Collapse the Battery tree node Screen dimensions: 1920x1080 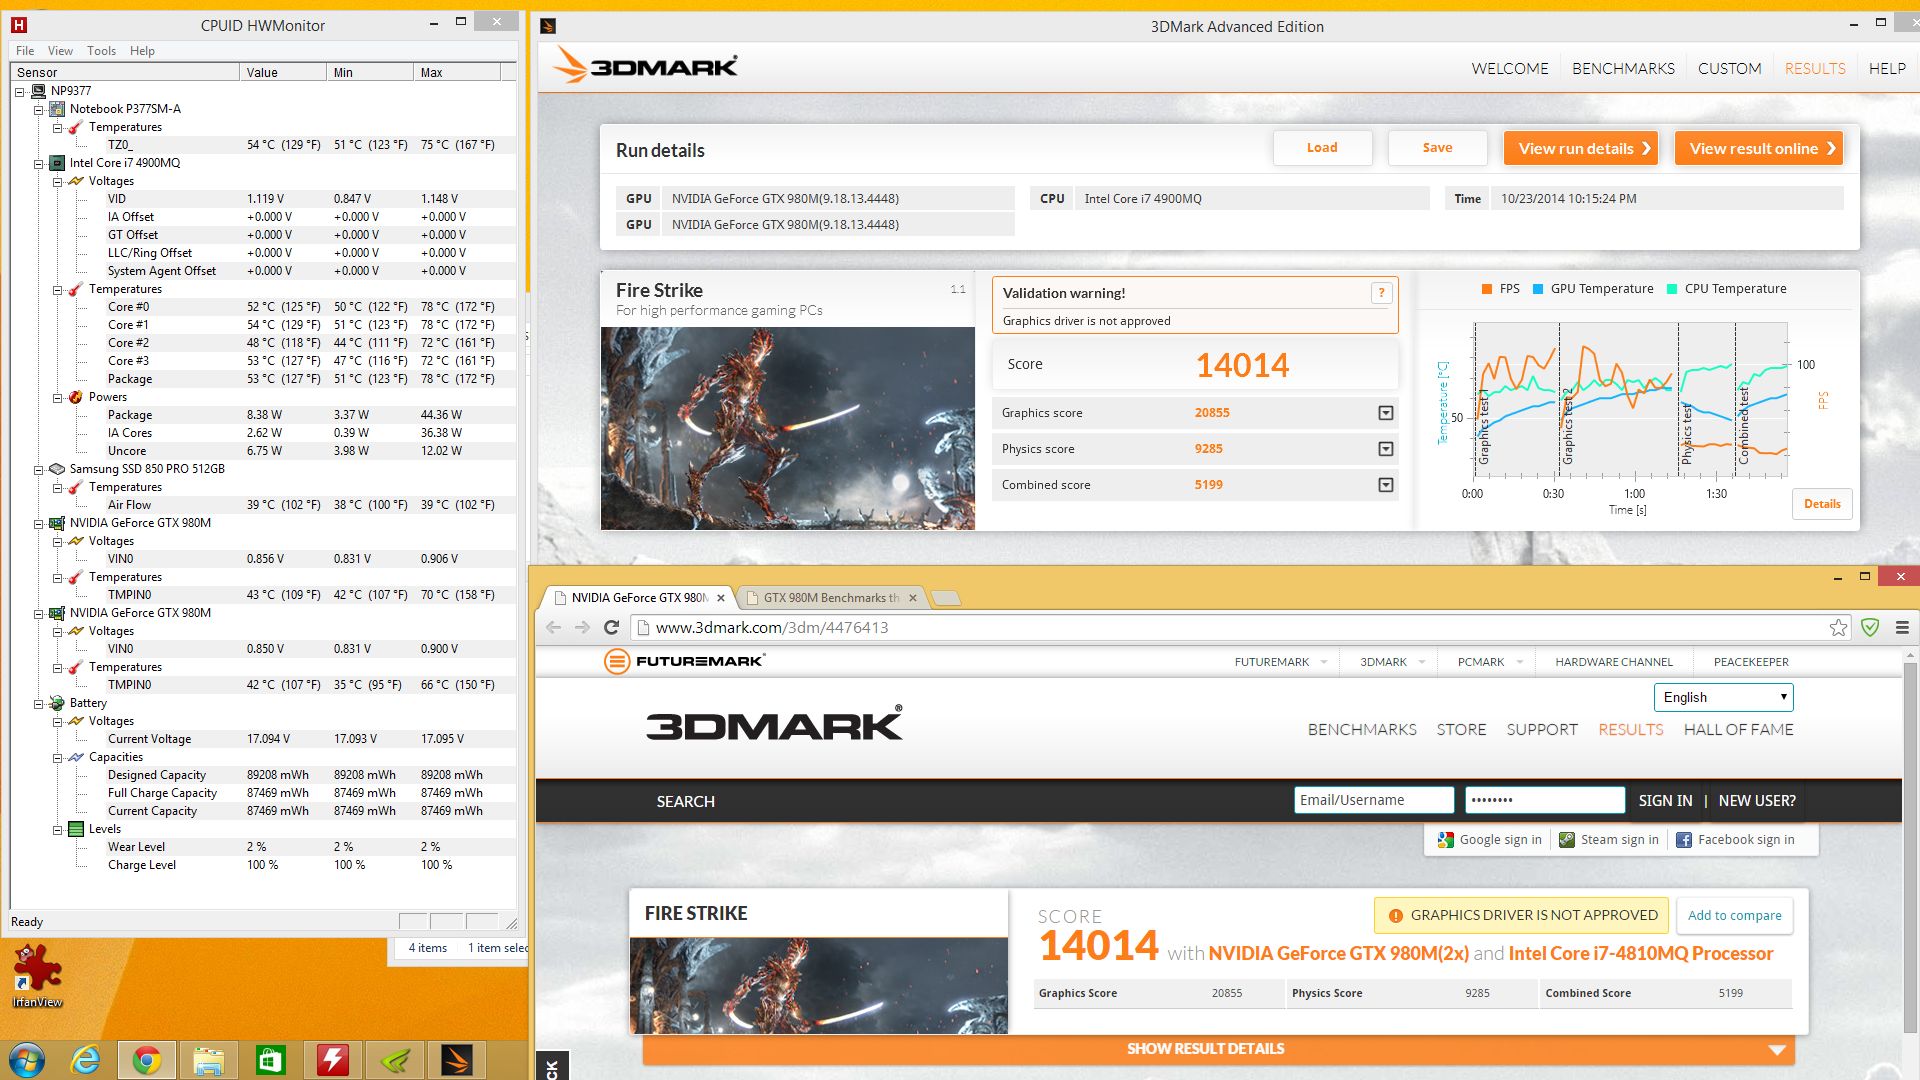tap(38, 703)
